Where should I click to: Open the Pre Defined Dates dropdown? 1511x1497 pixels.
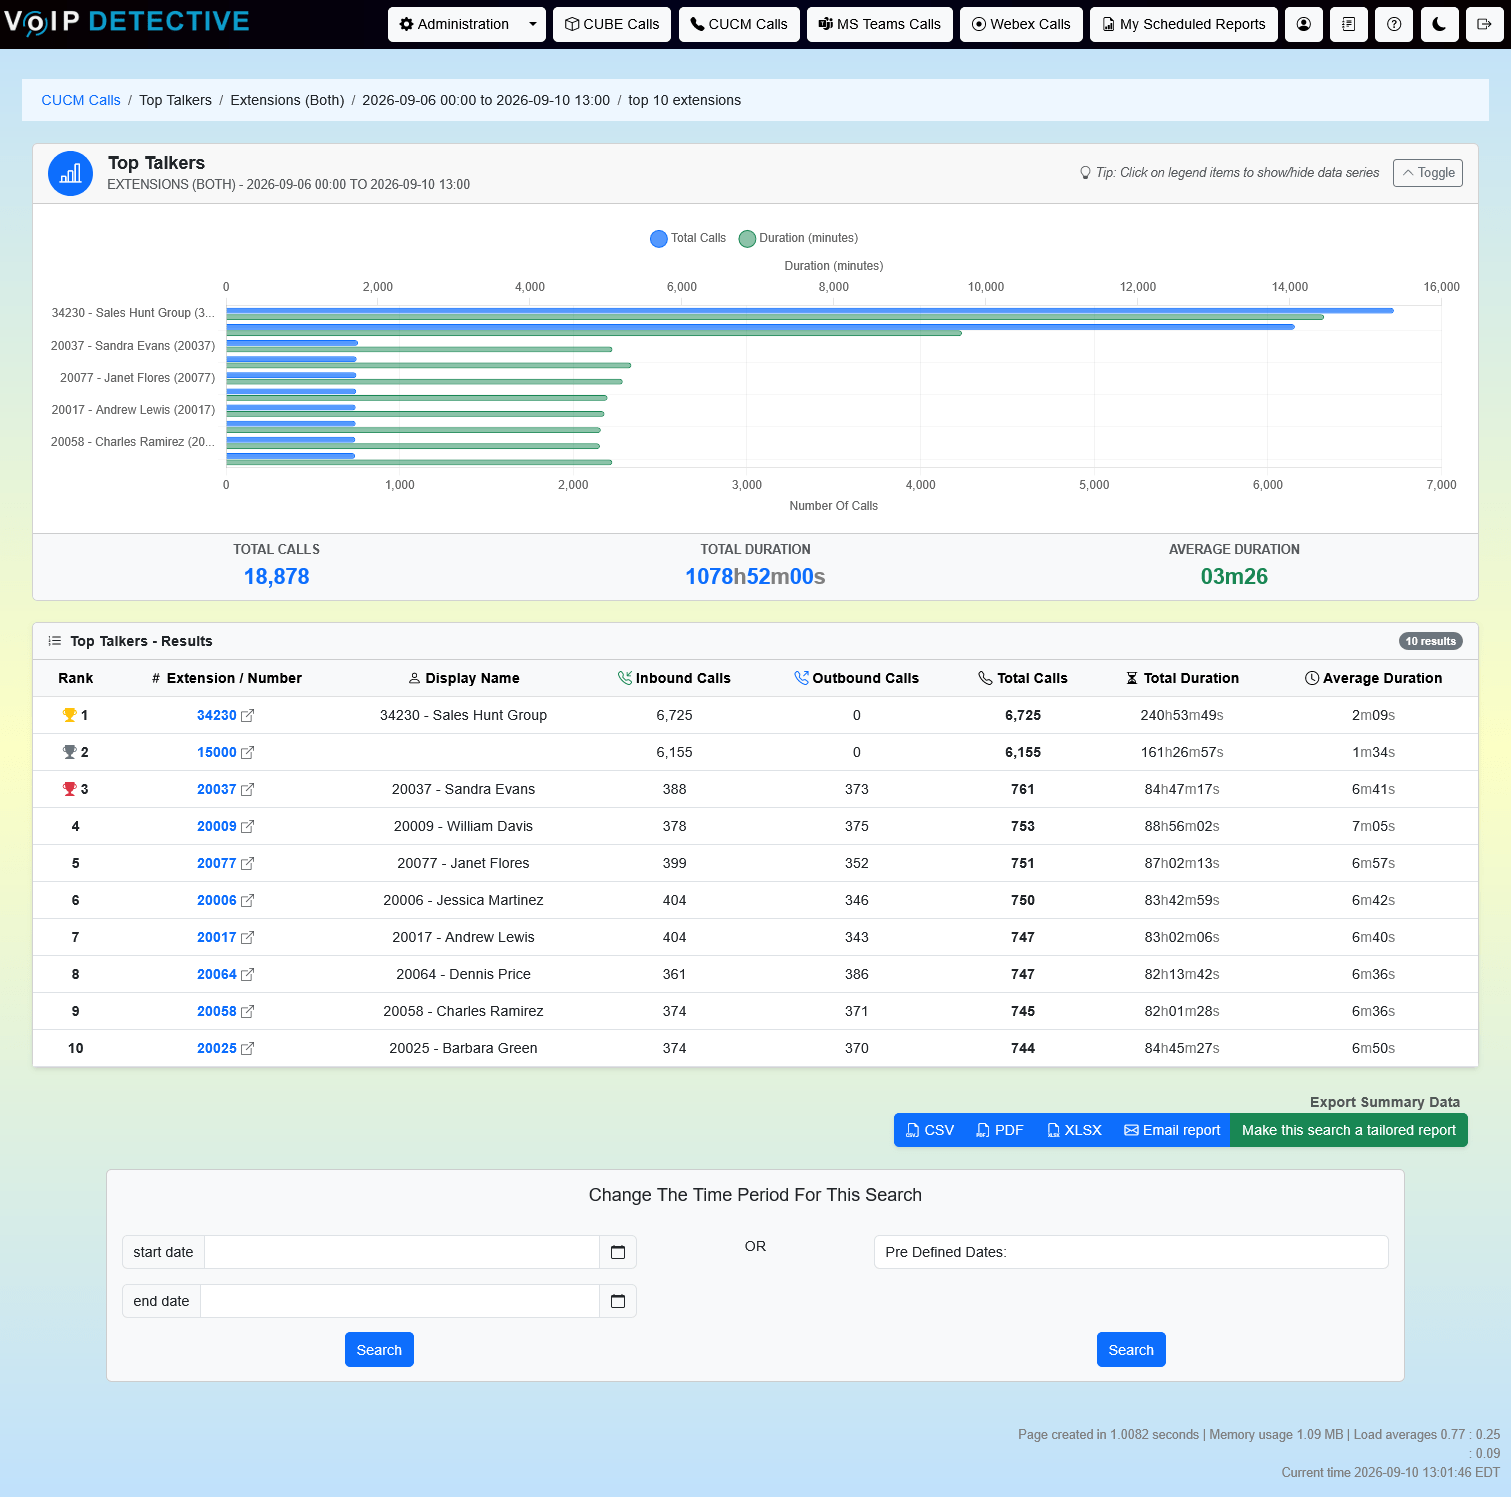[1131, 1252]
